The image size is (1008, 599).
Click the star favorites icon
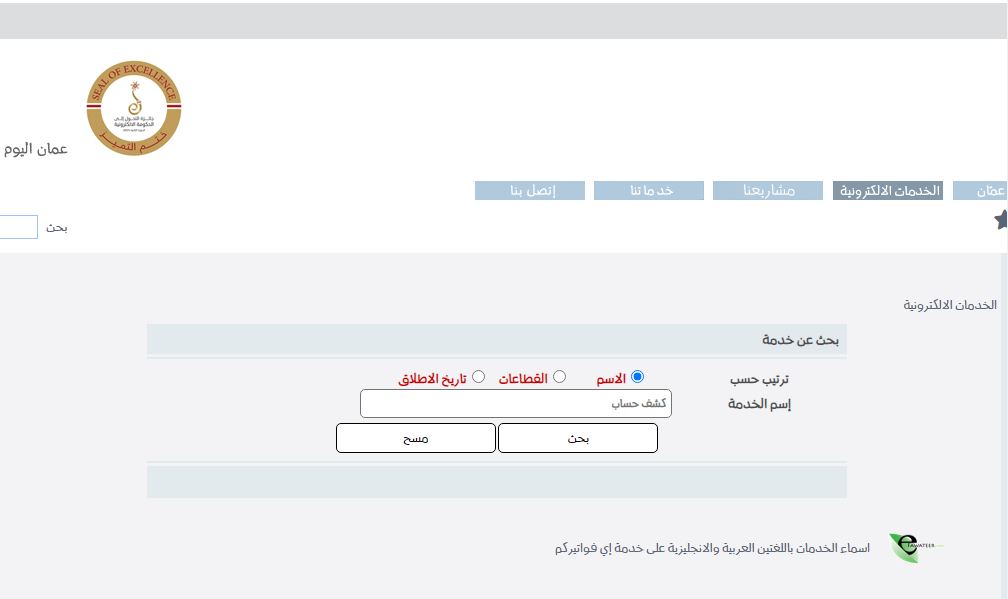pyautogui.click(x=1001, y=220)
